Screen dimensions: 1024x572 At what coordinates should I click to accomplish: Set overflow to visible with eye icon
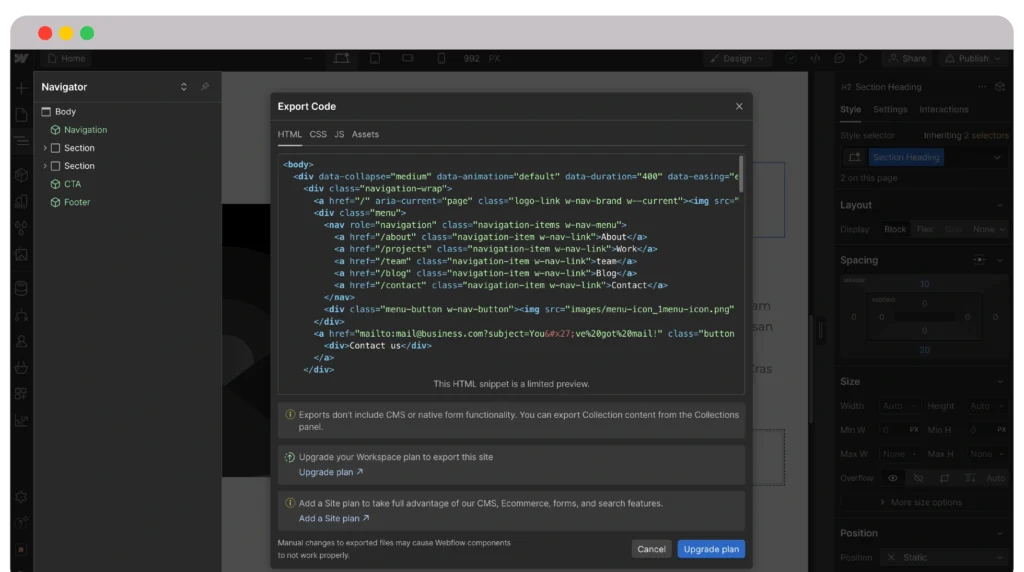[893, 478]
